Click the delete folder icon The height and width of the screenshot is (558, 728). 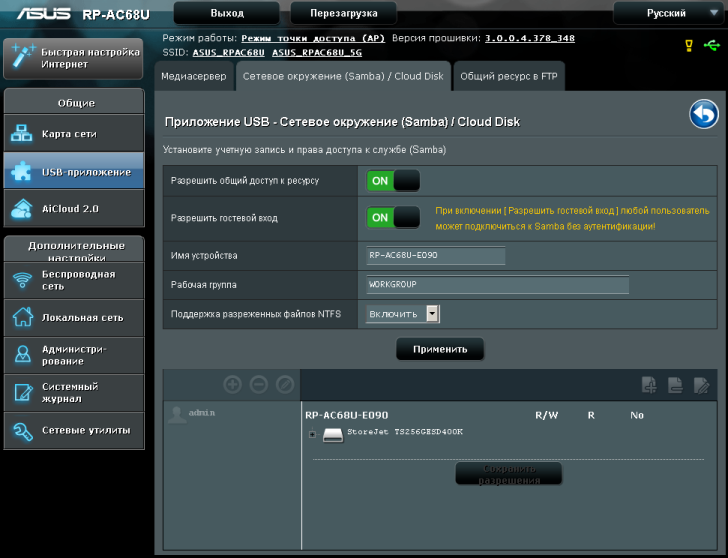click(675, 385)
